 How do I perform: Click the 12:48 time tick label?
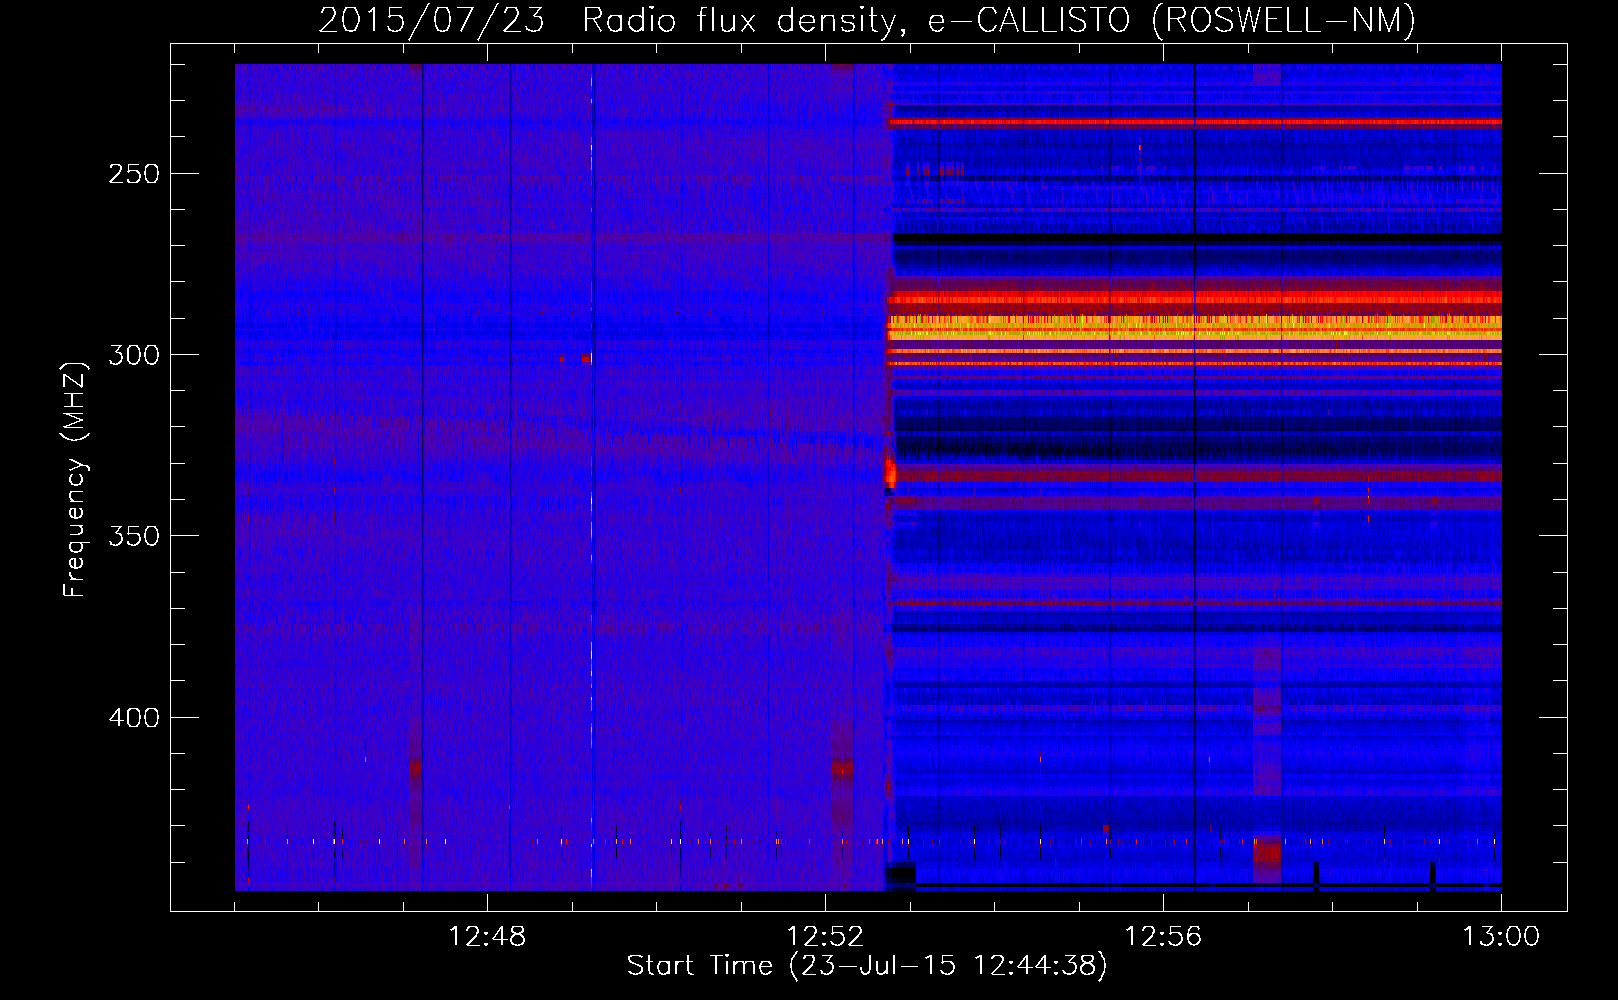click(487, 937)
